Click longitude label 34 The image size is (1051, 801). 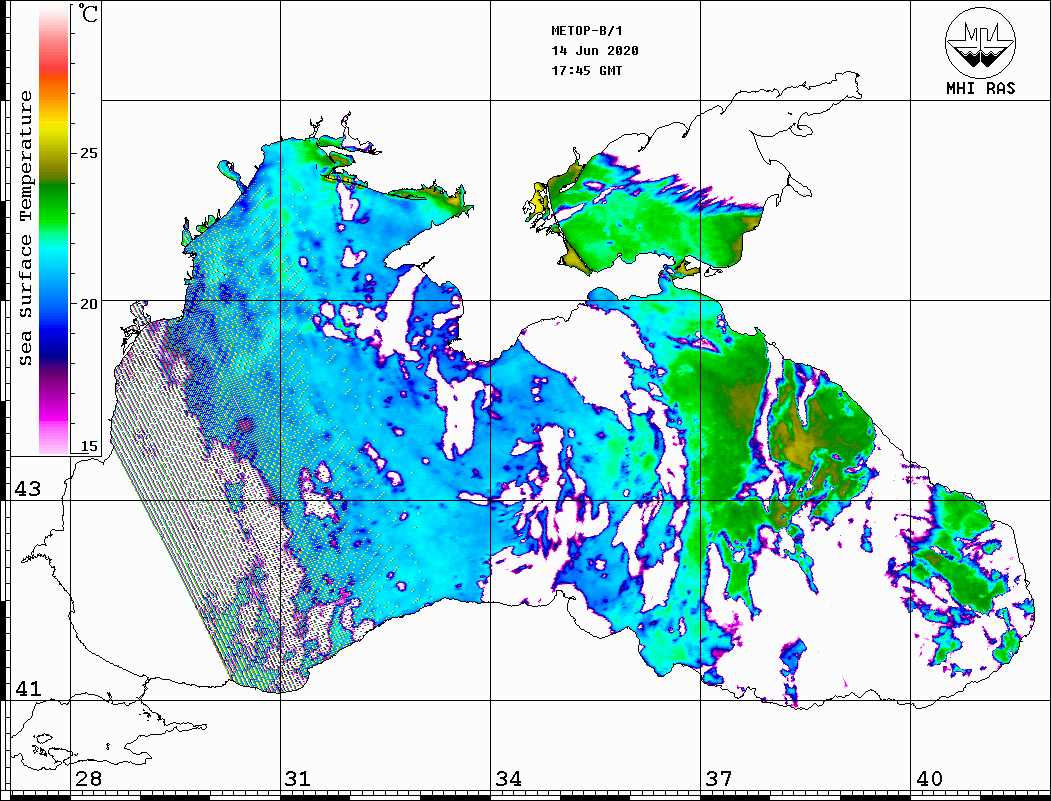point(508,779)
